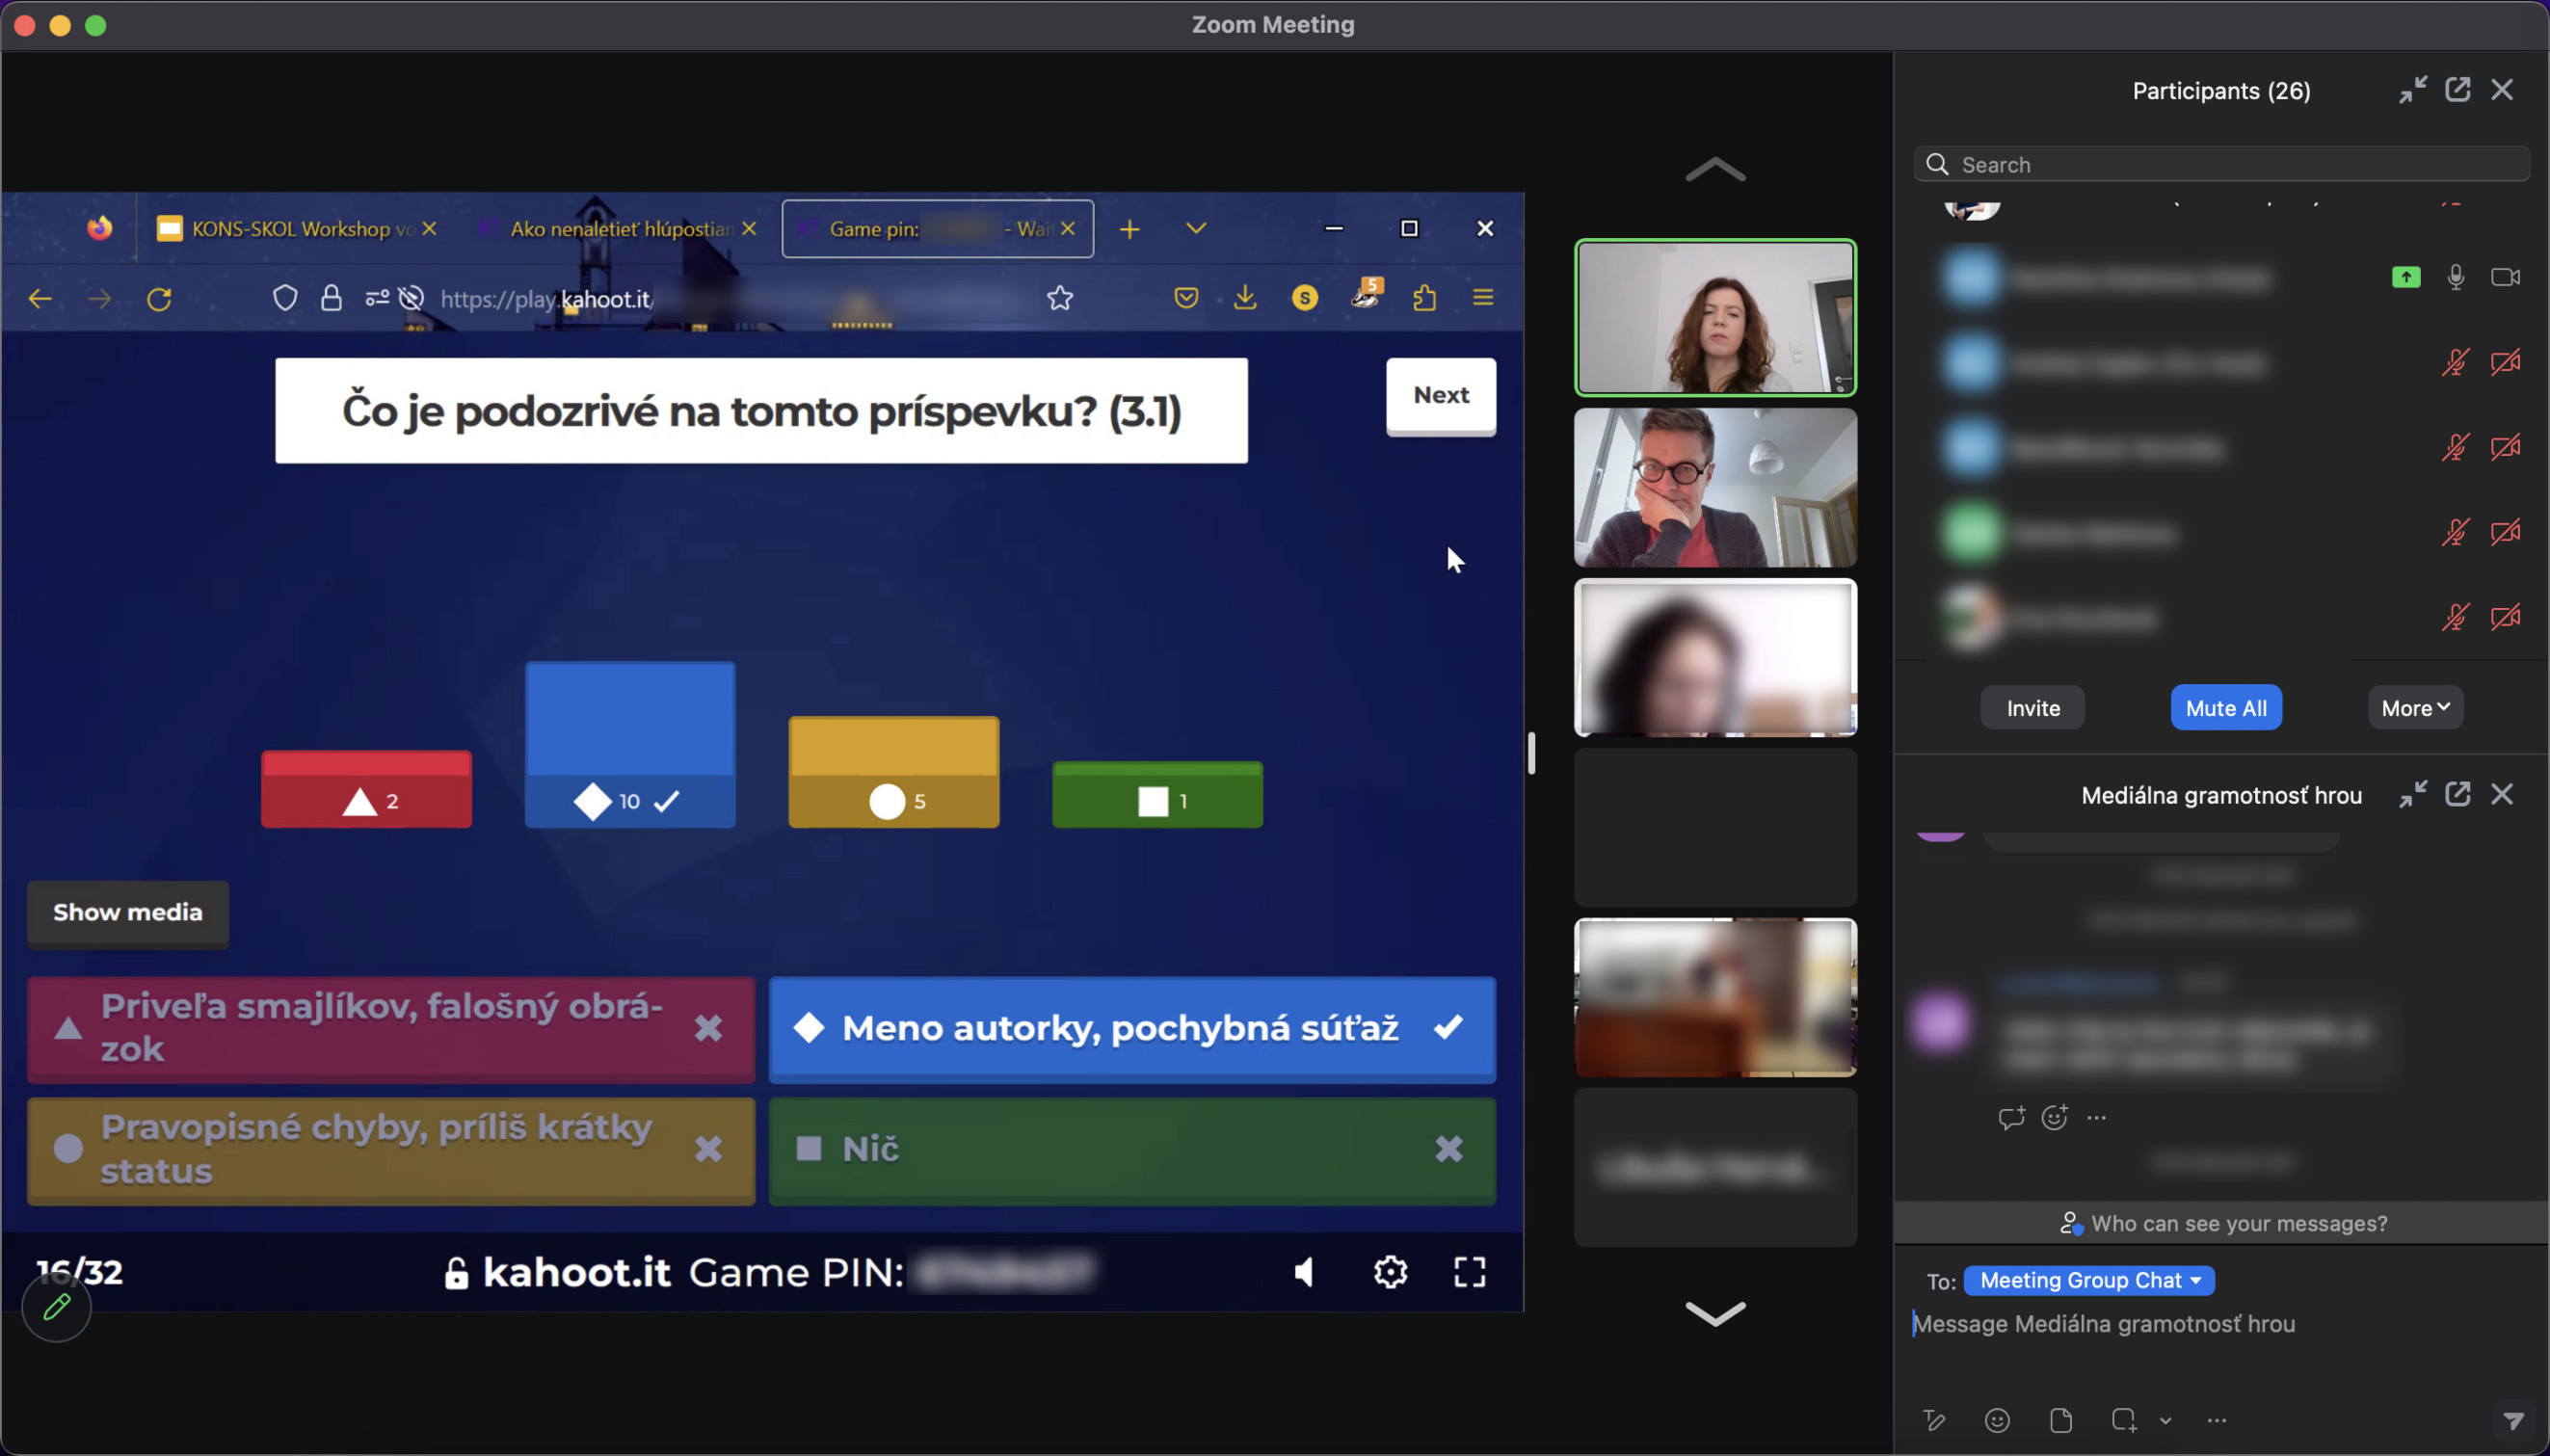This screenshot has width=2550, height=1456.
Task: Open Firefox extensions puzzle icon
Action: click(x=1424, y=298)
